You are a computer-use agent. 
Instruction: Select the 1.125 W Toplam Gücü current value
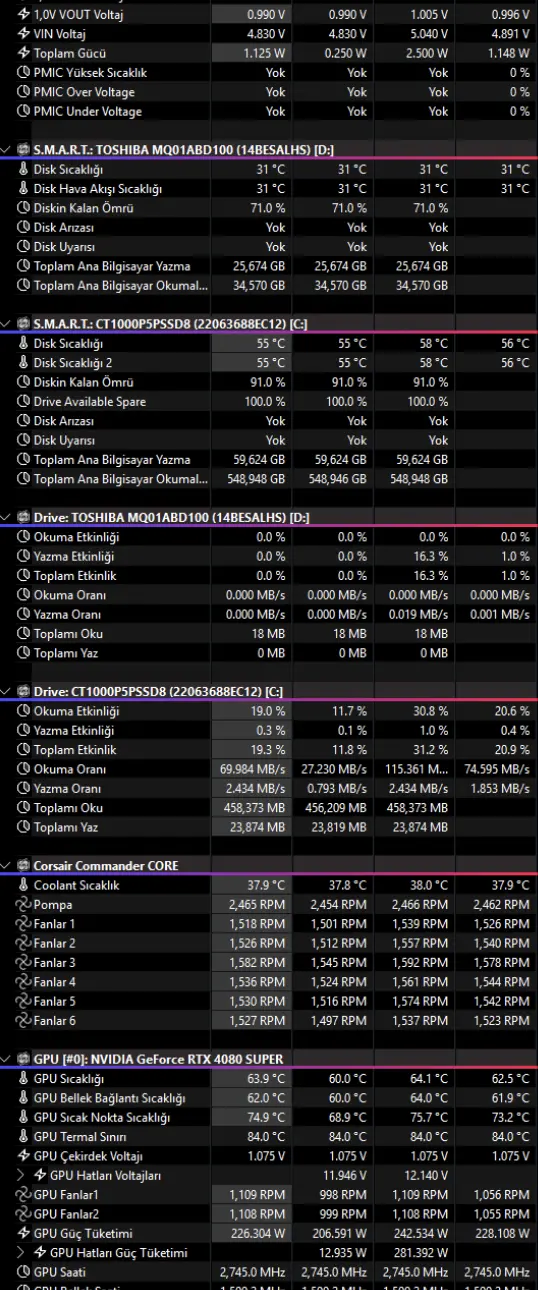coord(264,53)
